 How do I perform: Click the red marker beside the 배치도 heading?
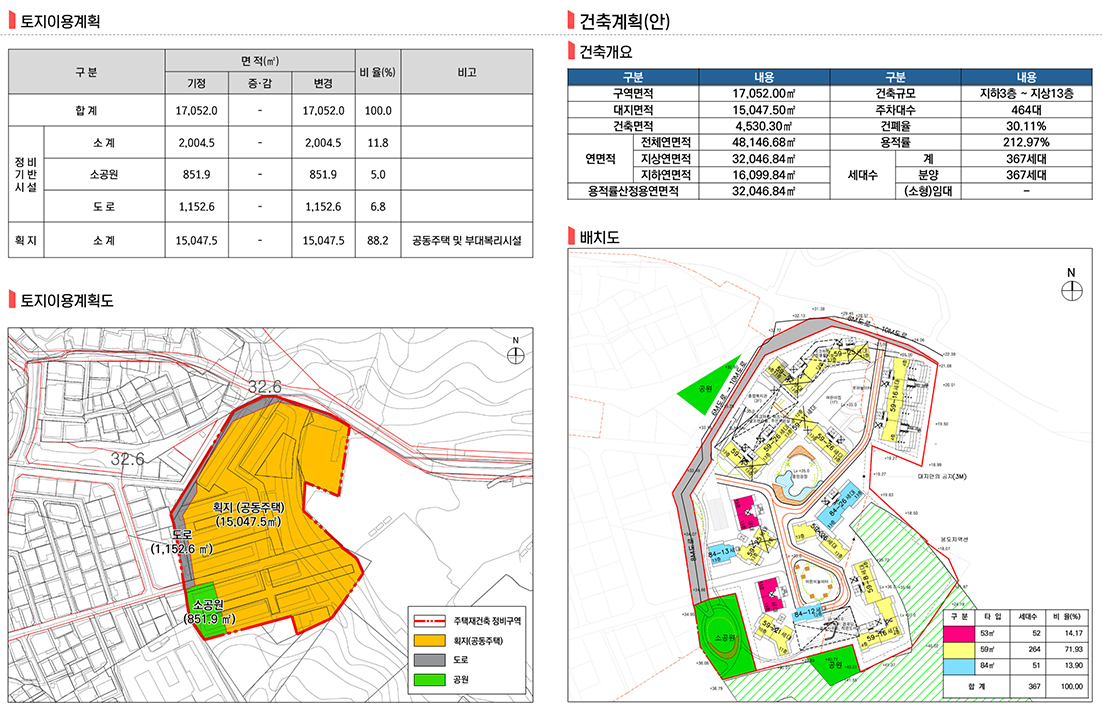point(571,238)
